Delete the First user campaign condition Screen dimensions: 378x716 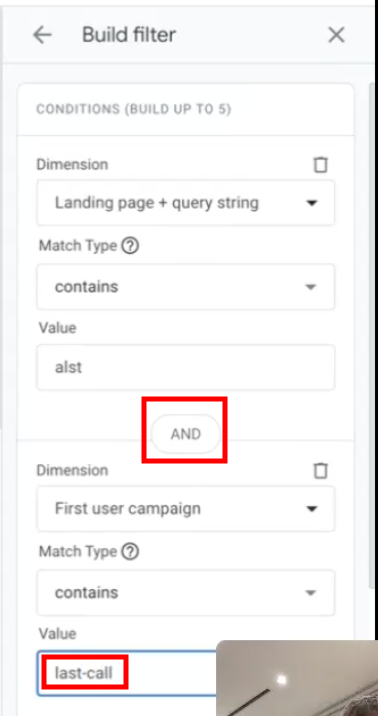(320, 470)
